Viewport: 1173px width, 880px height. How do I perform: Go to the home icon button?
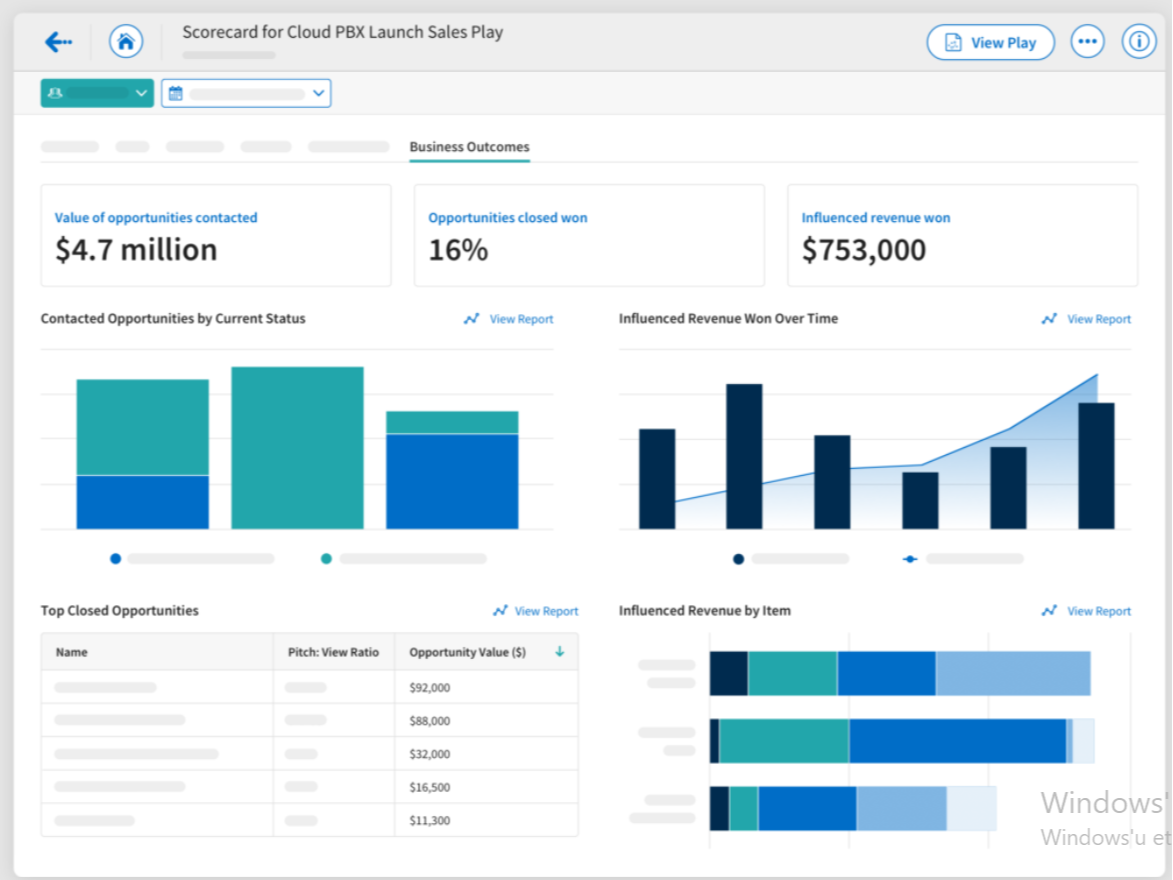[125, 42]
